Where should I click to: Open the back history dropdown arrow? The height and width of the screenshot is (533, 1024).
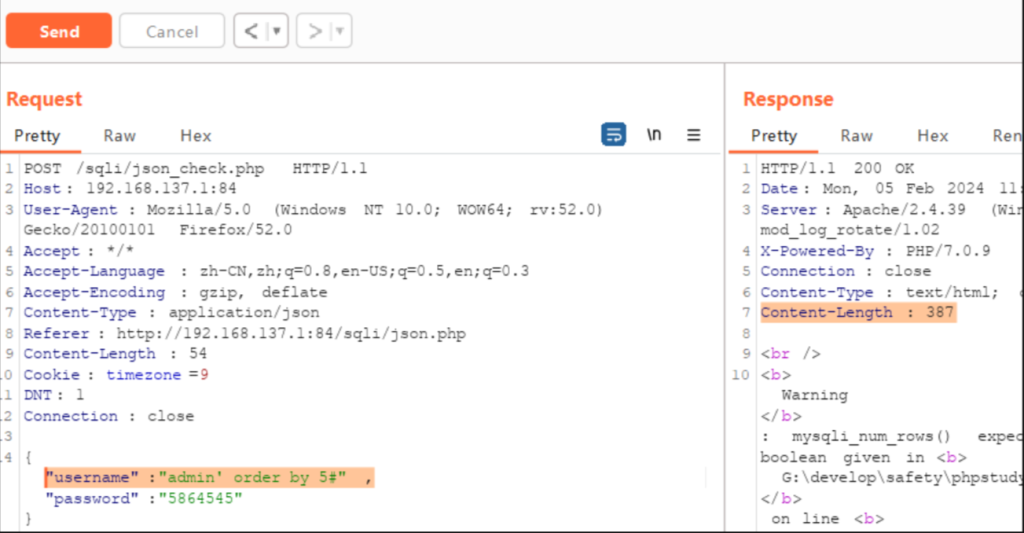277,31
